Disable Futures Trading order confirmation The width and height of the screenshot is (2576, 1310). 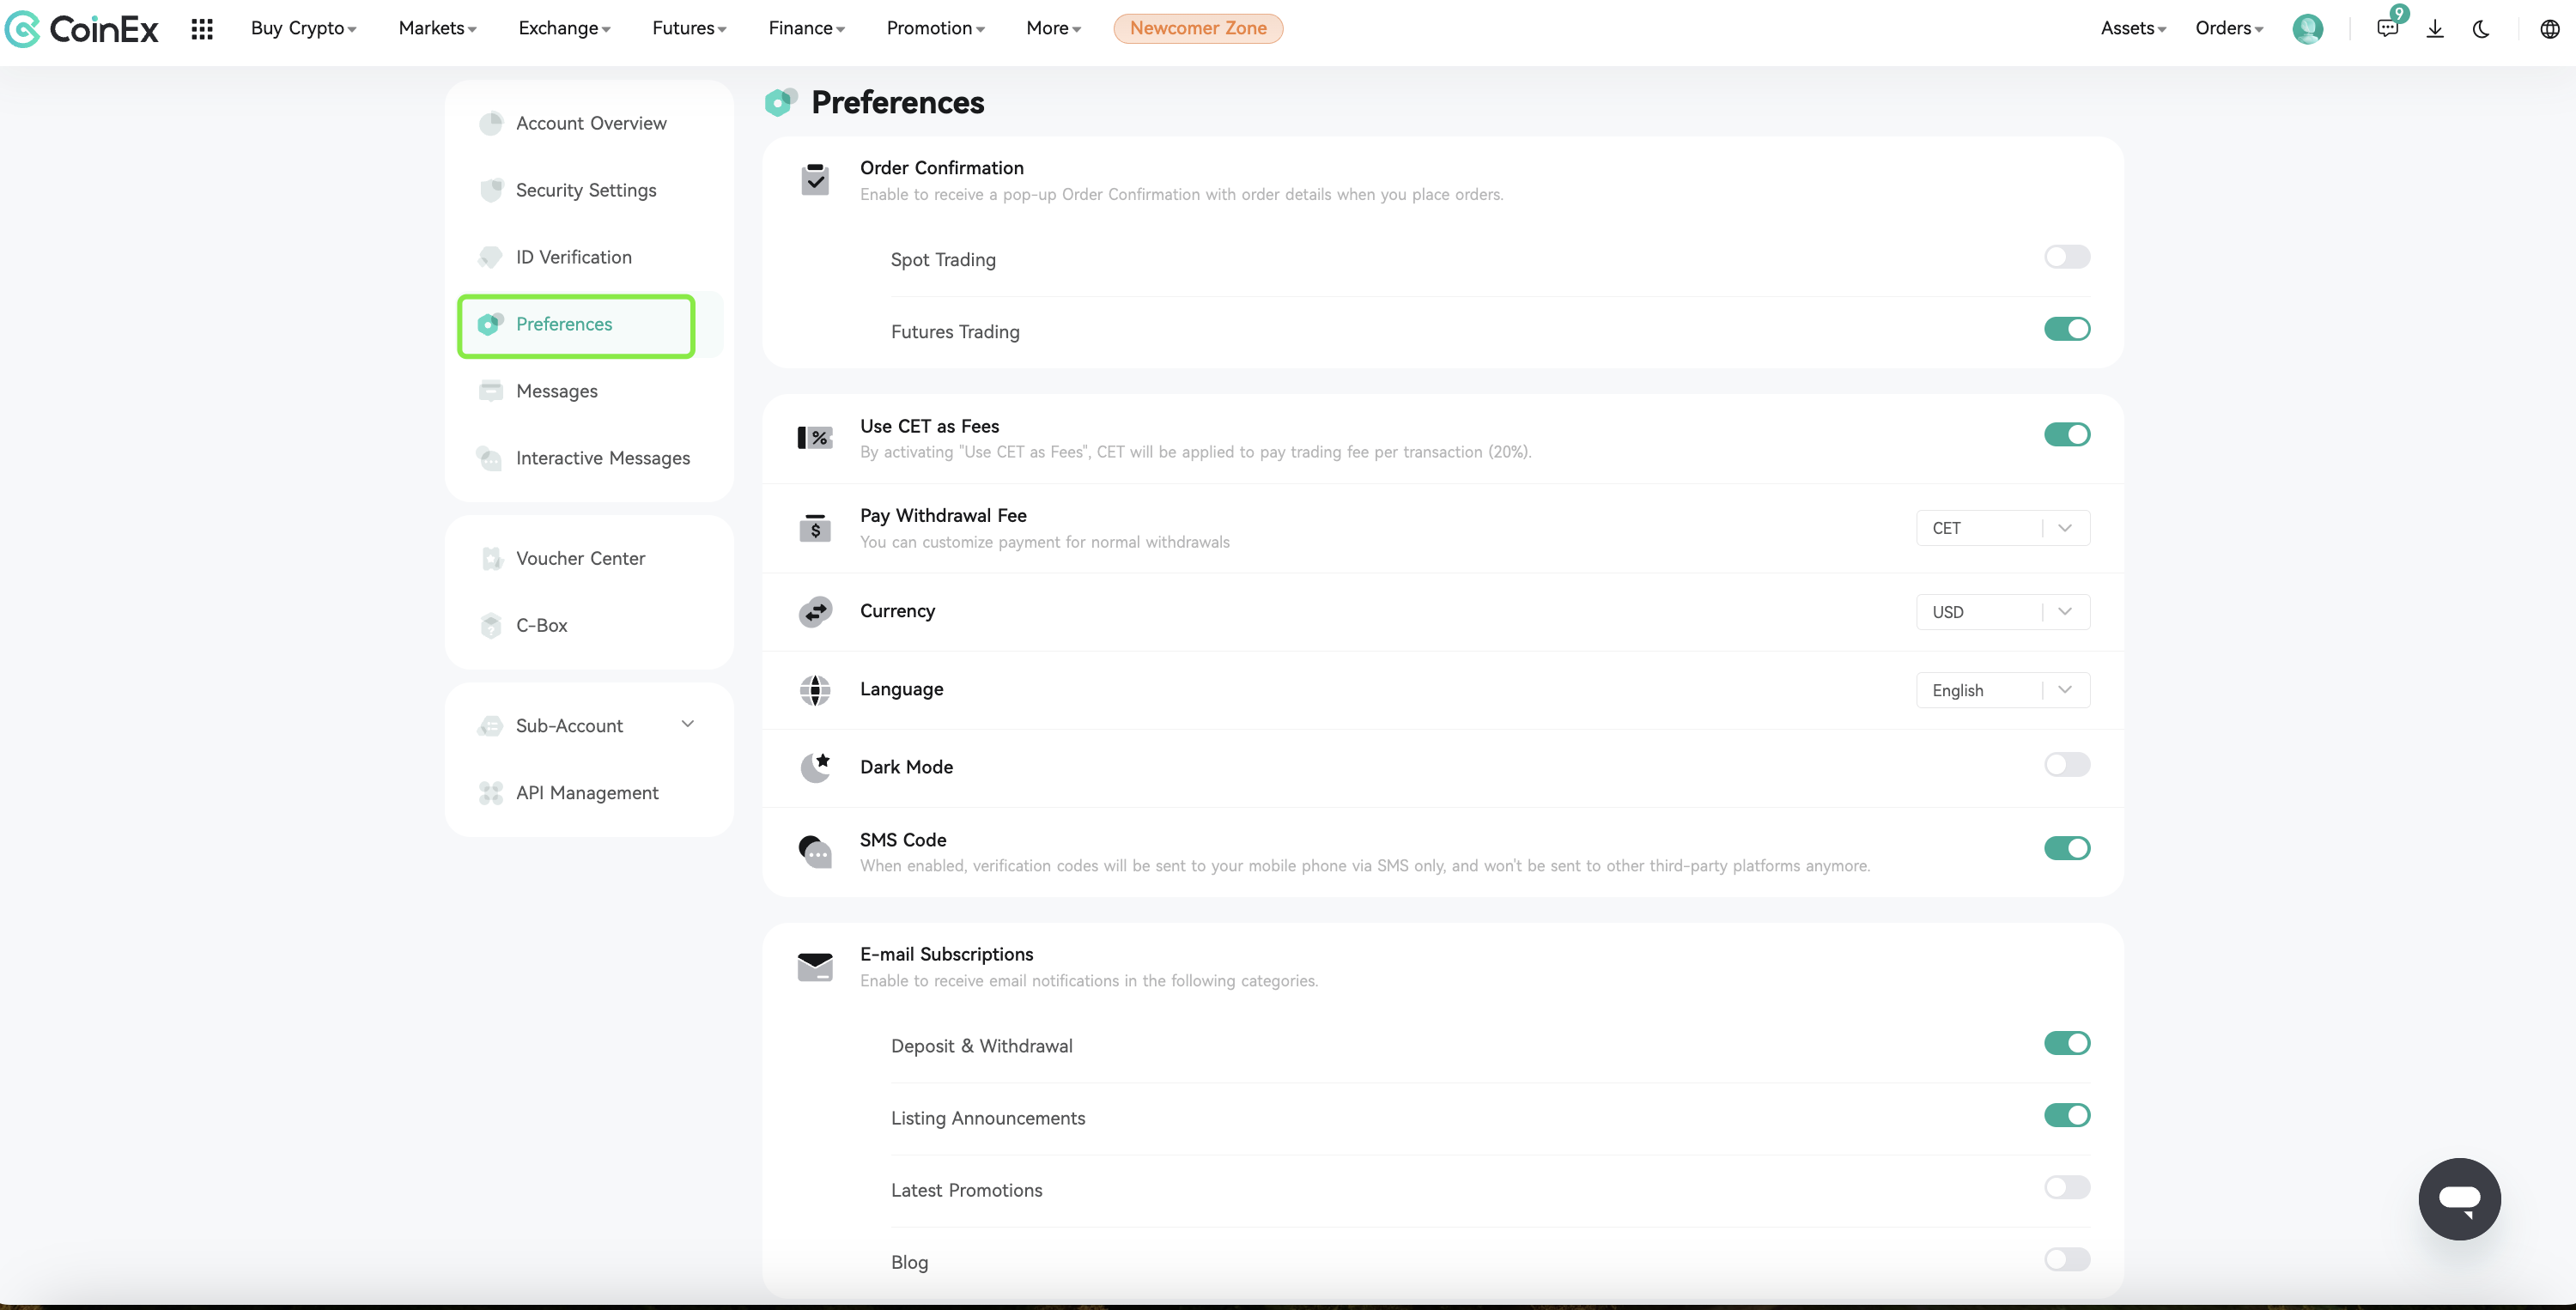coord(2067,329)
